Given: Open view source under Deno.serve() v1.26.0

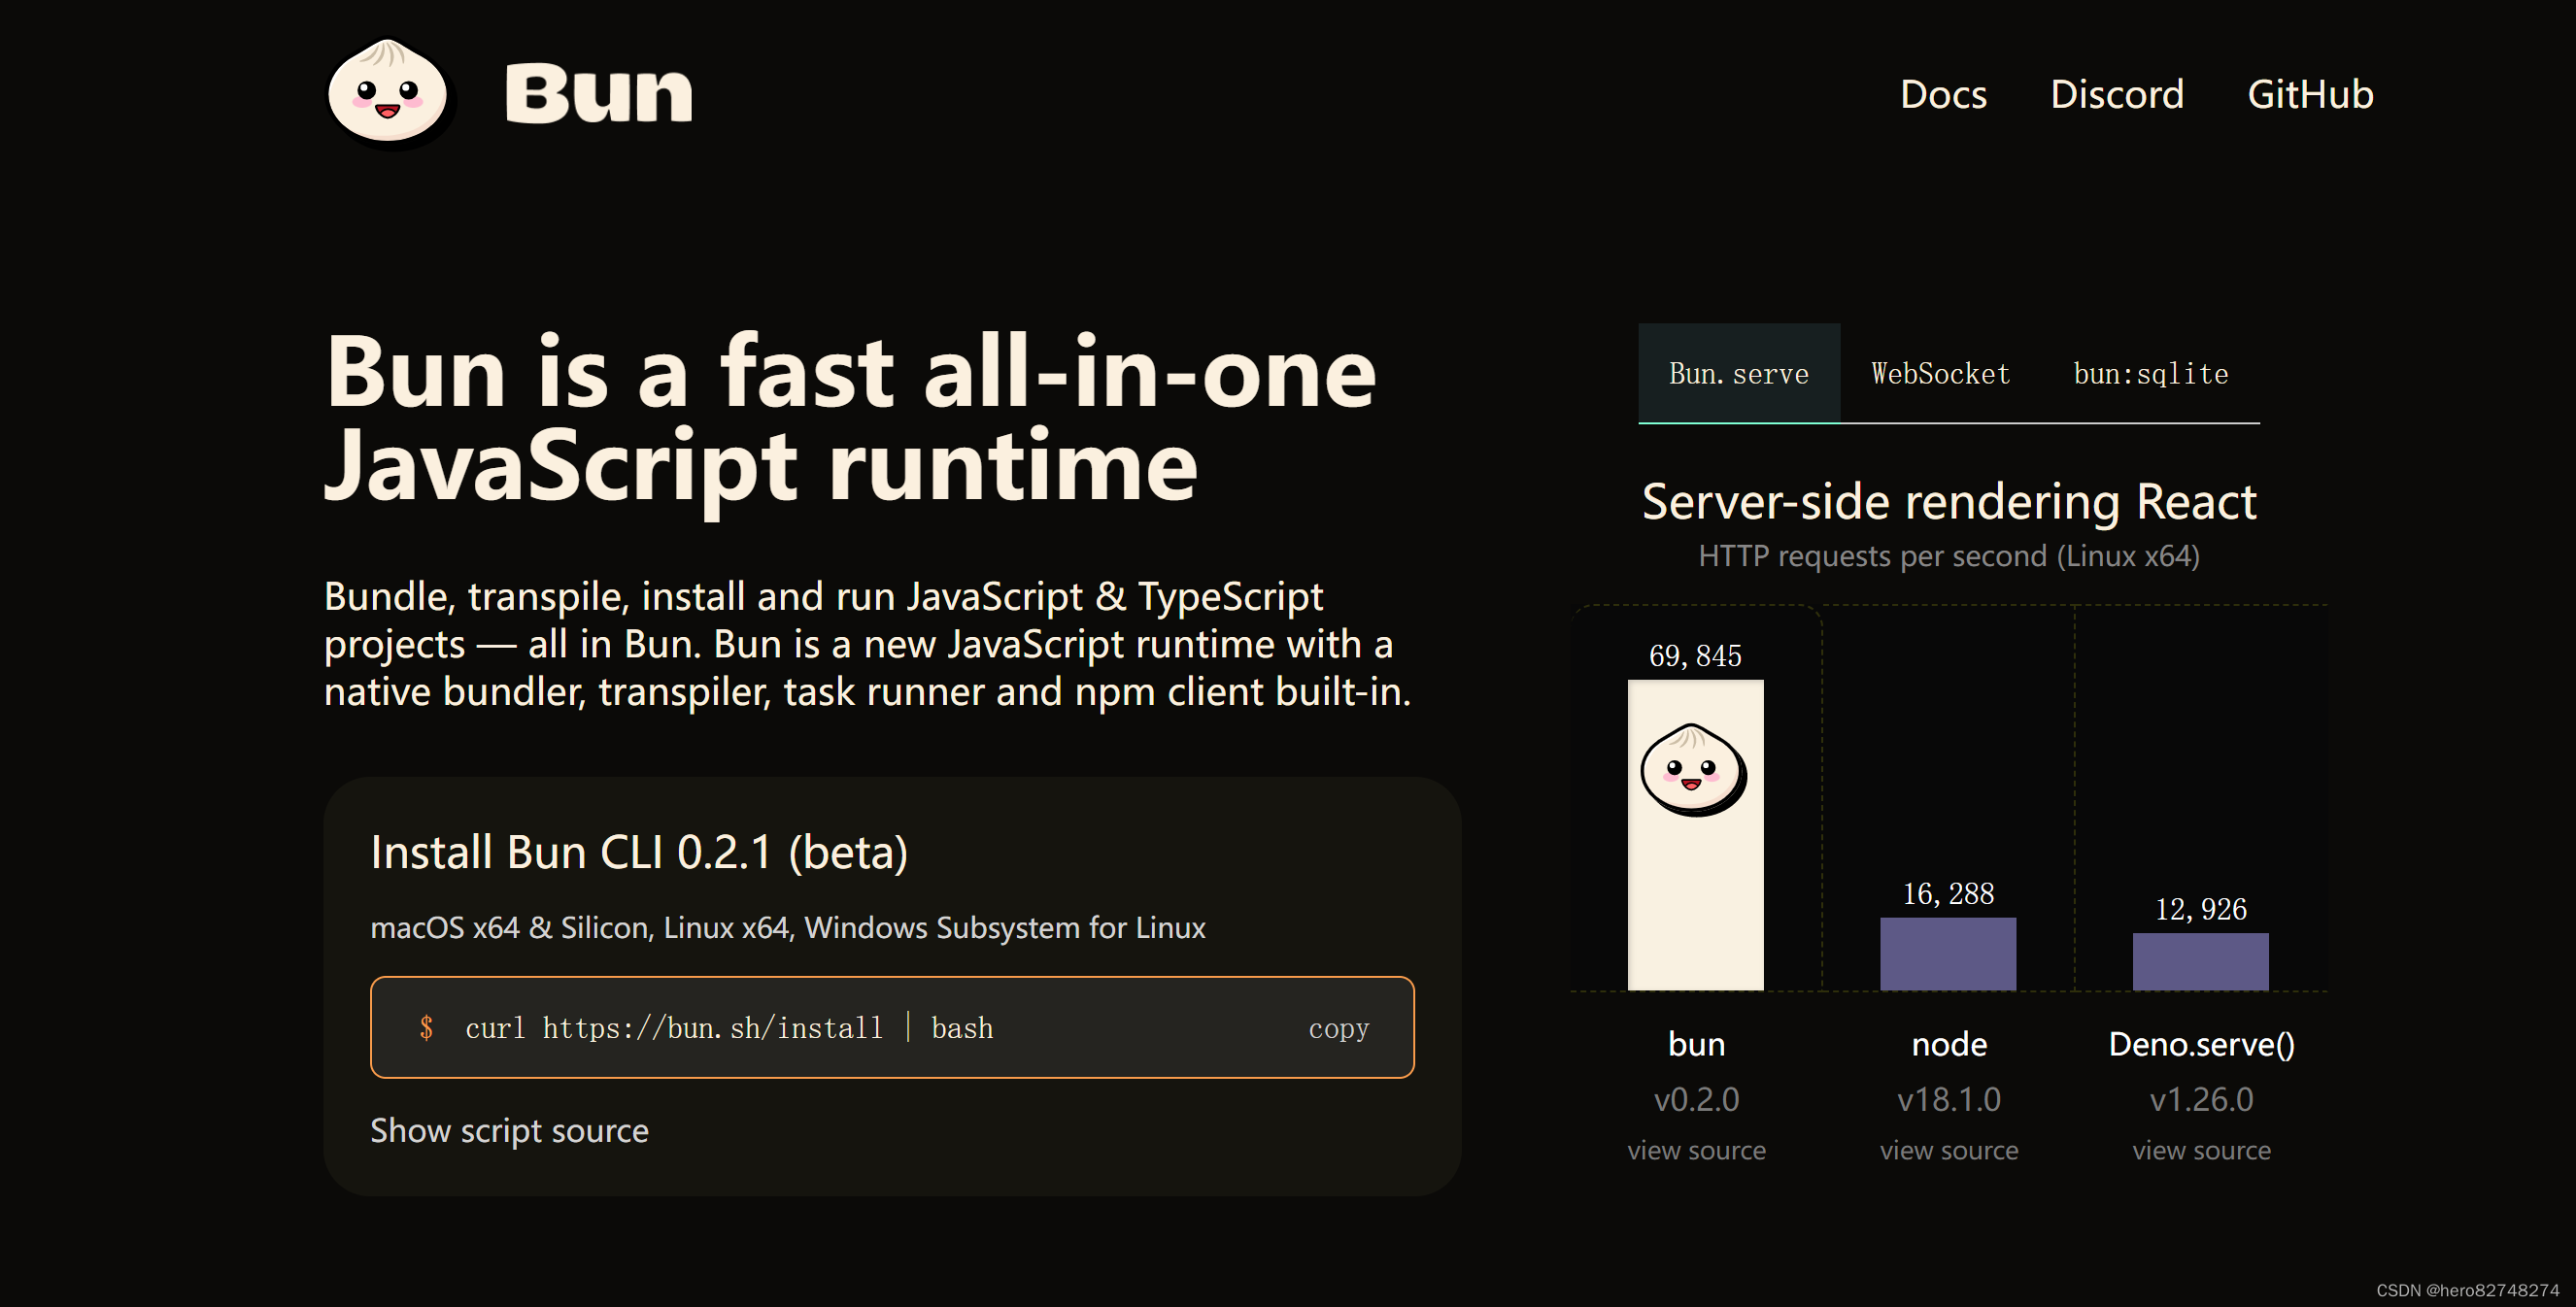Looking at the screenshot, I should tap(2200, 1150).
